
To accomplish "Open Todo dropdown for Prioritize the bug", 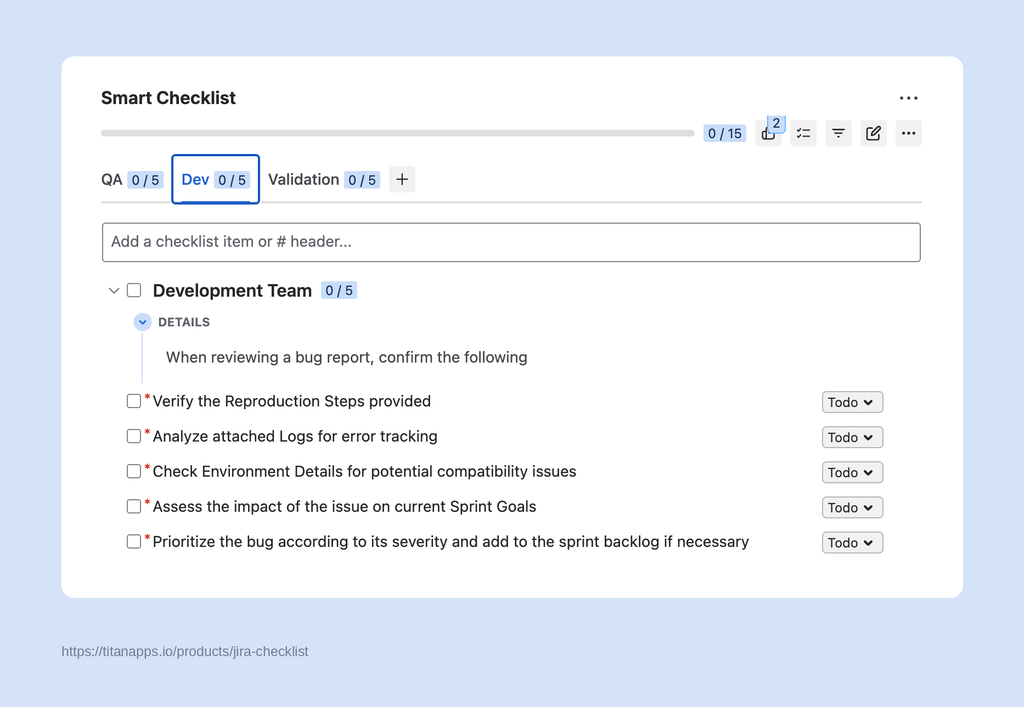I will pyautogui.click(x=852, y=542).
